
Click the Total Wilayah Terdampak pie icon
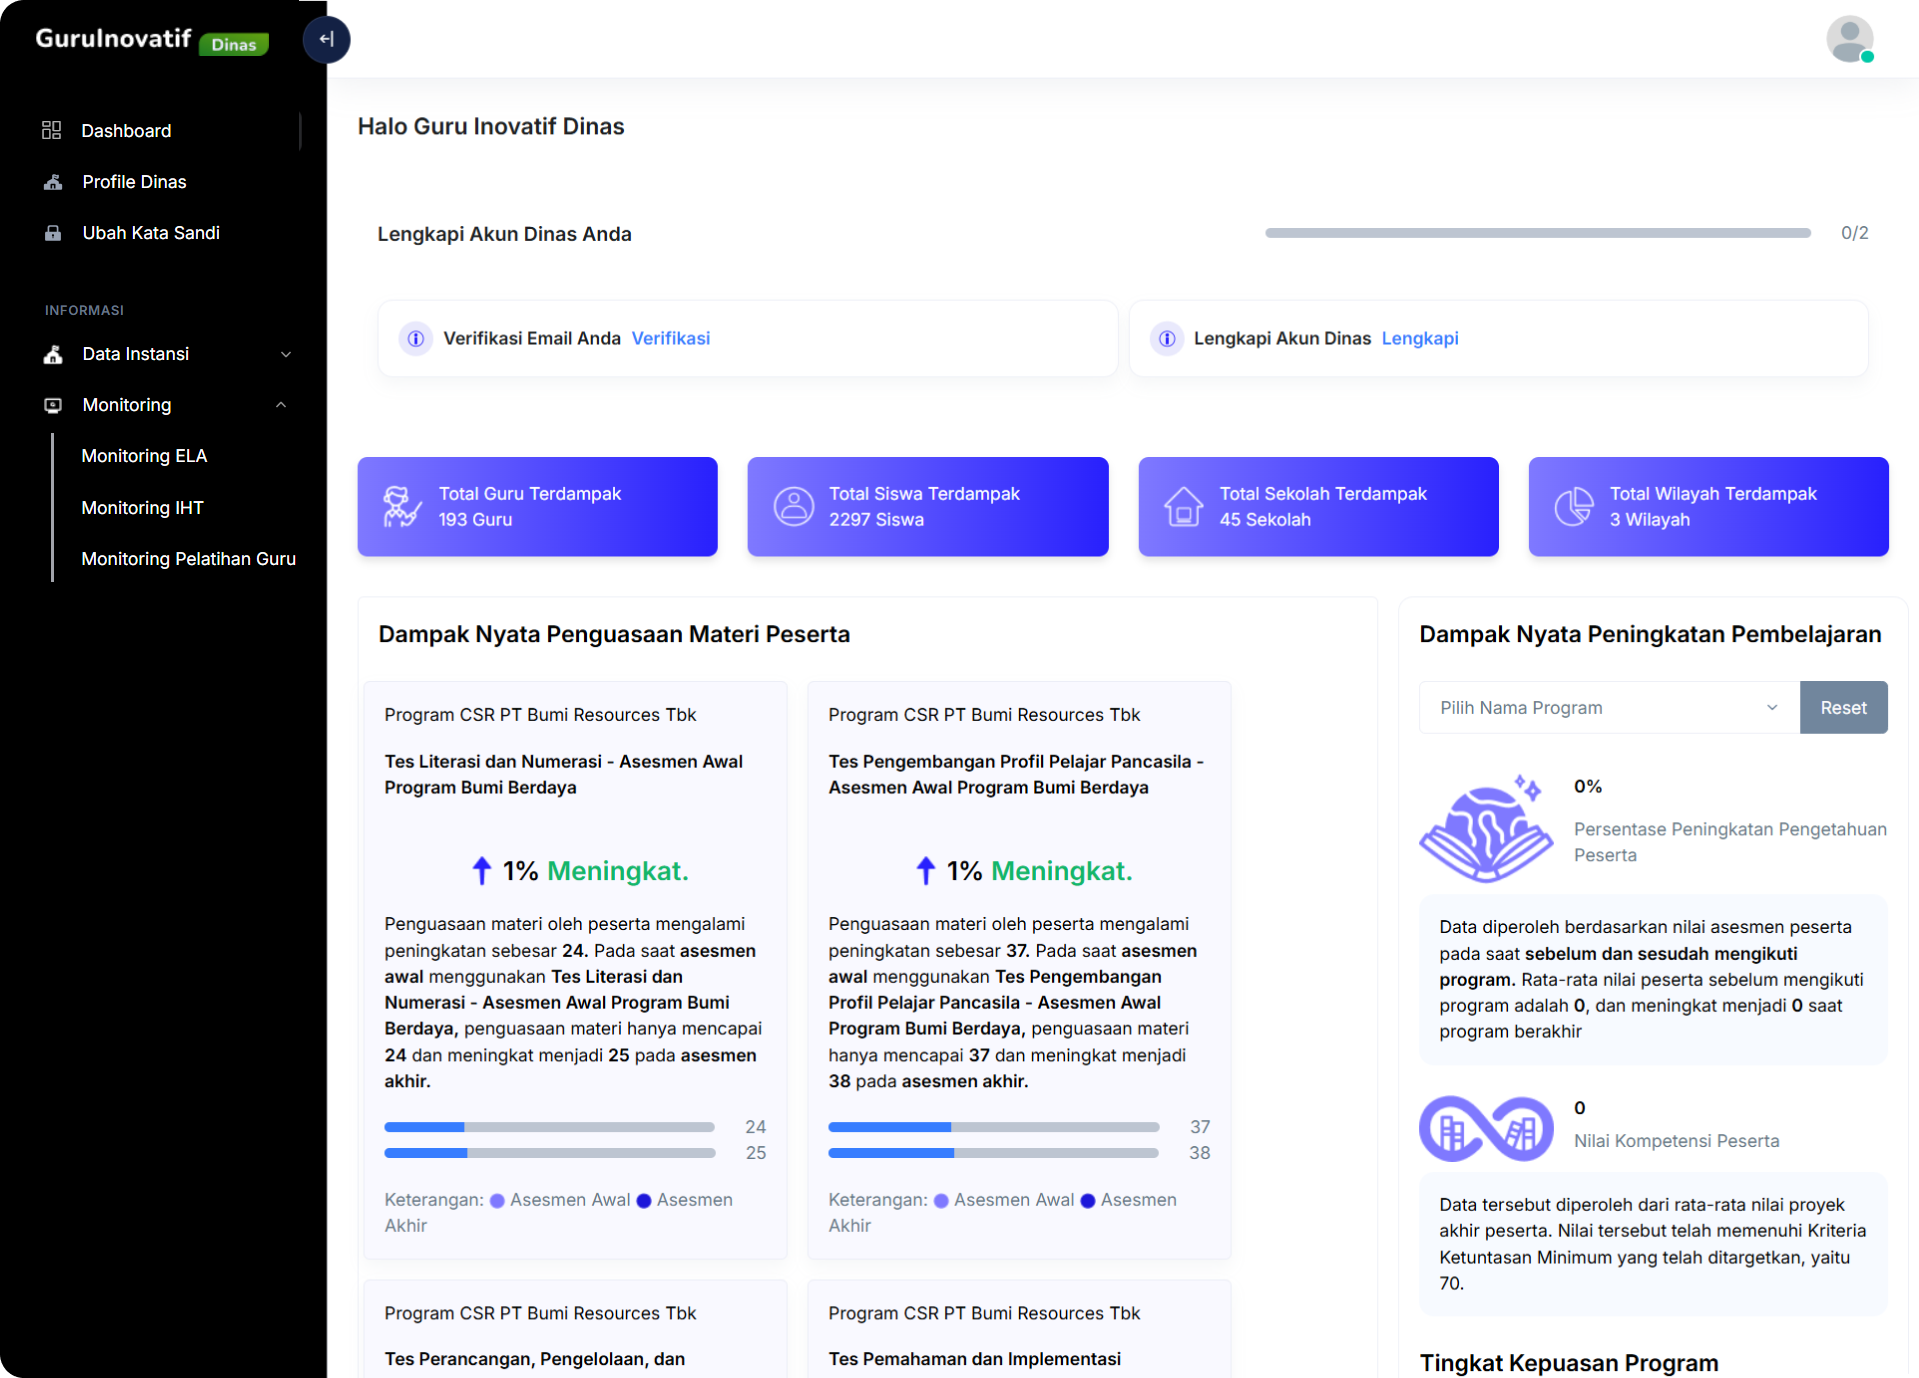point(1573,507)
